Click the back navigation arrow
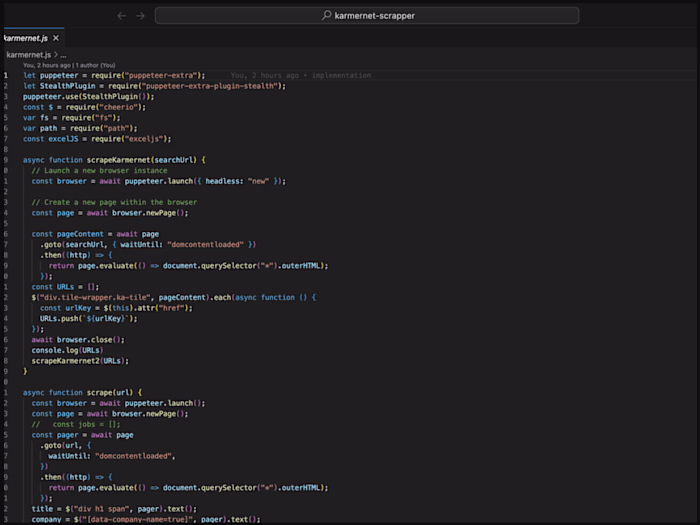This screenshot has width=700, height=525. click(x=122, y=16)
